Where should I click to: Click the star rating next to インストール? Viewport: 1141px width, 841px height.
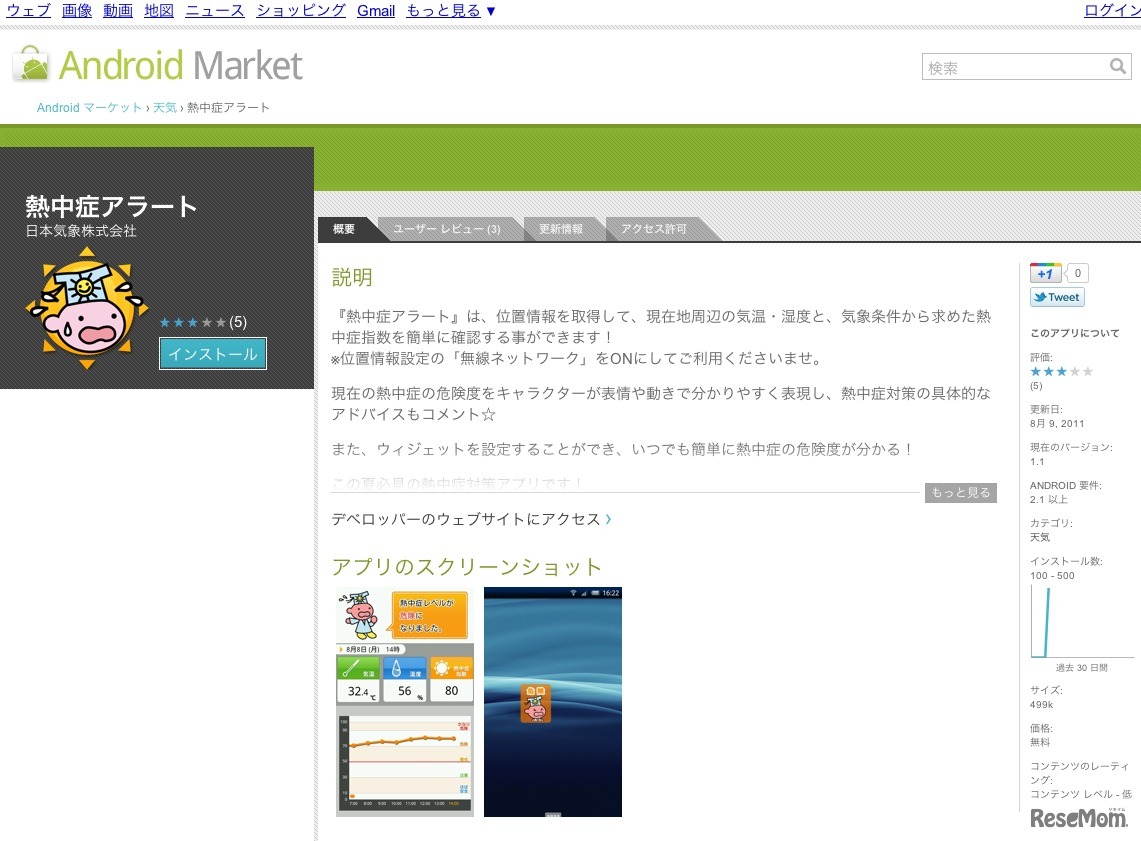point(193,322)
